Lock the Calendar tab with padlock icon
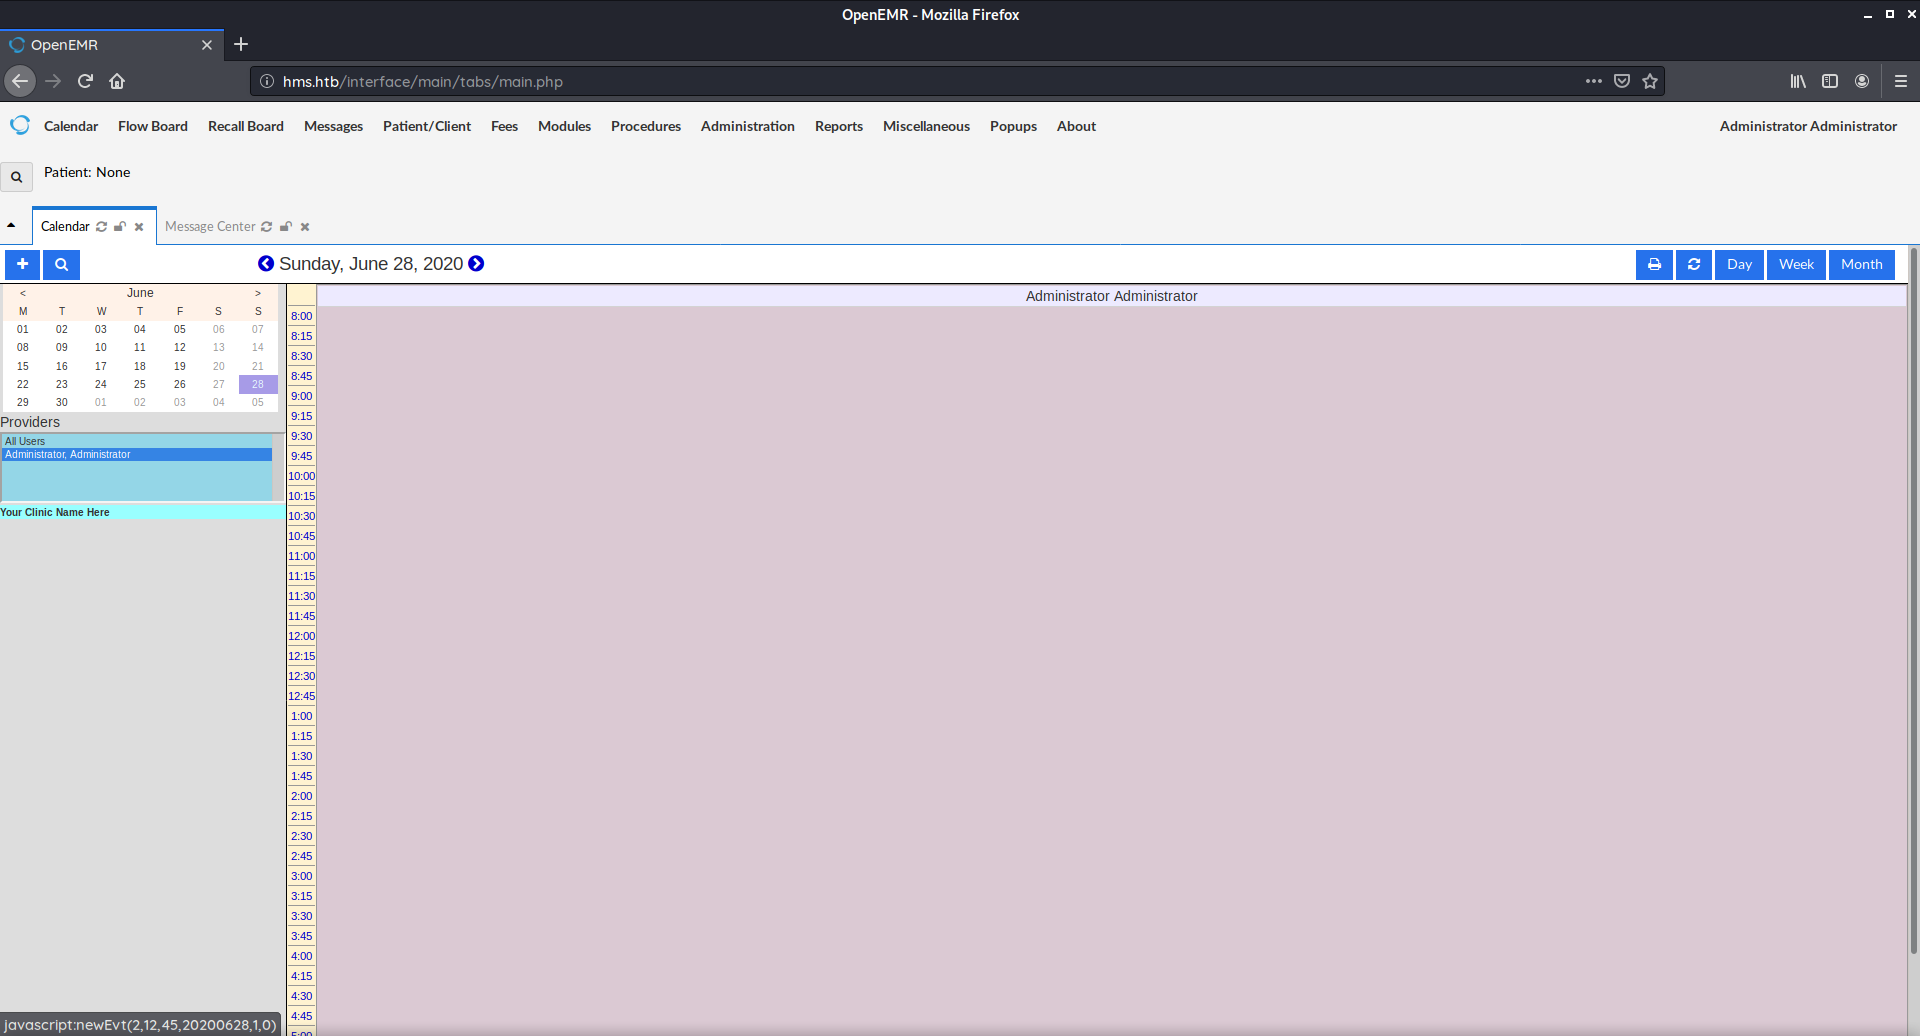This screenshot has width=1920, height=1036. click(119, 227)
